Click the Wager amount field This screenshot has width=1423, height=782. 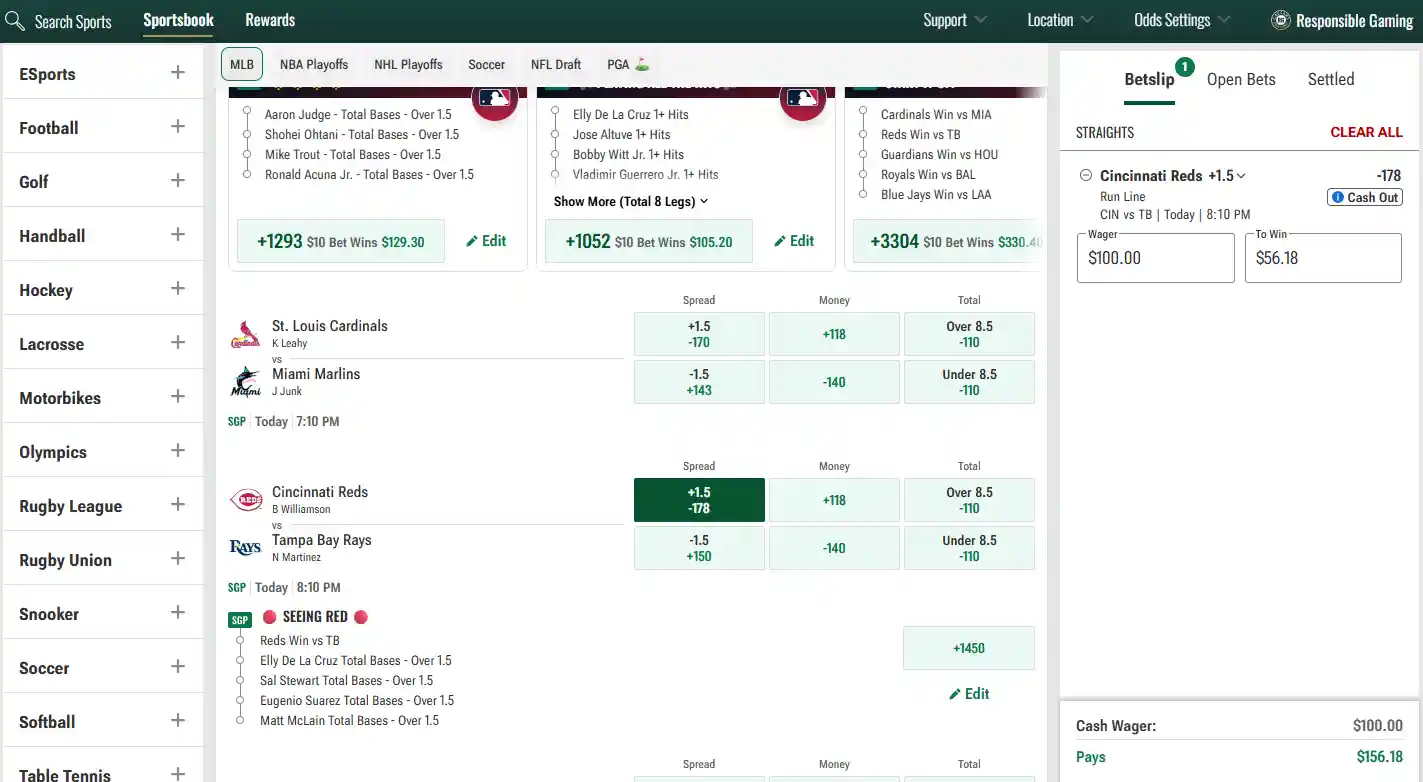(1156, 258)
